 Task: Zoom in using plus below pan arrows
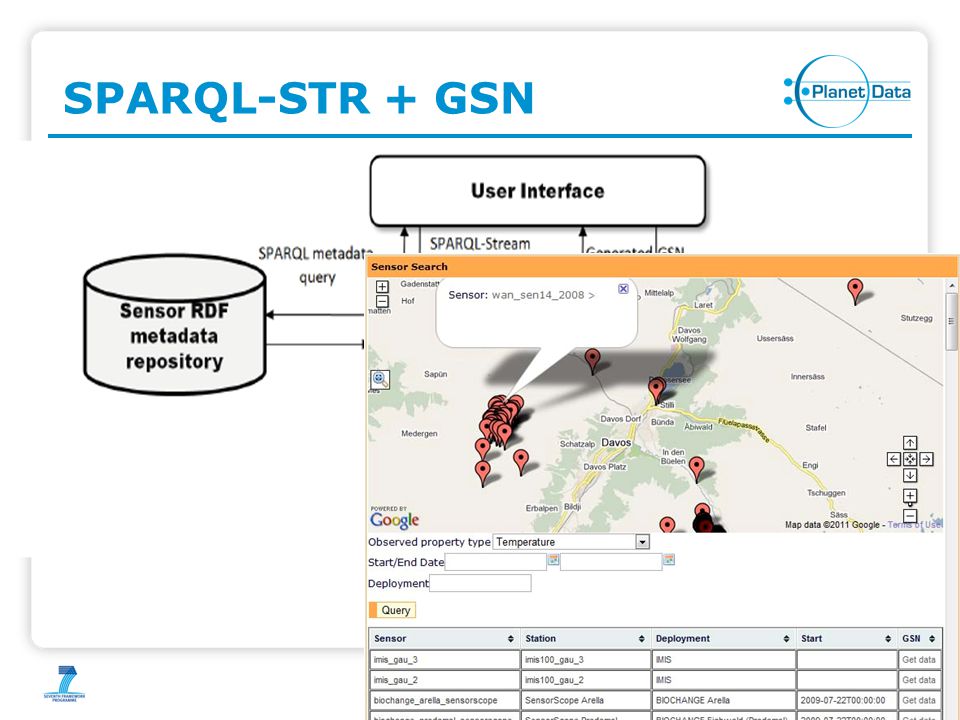[x=910, y=495]
